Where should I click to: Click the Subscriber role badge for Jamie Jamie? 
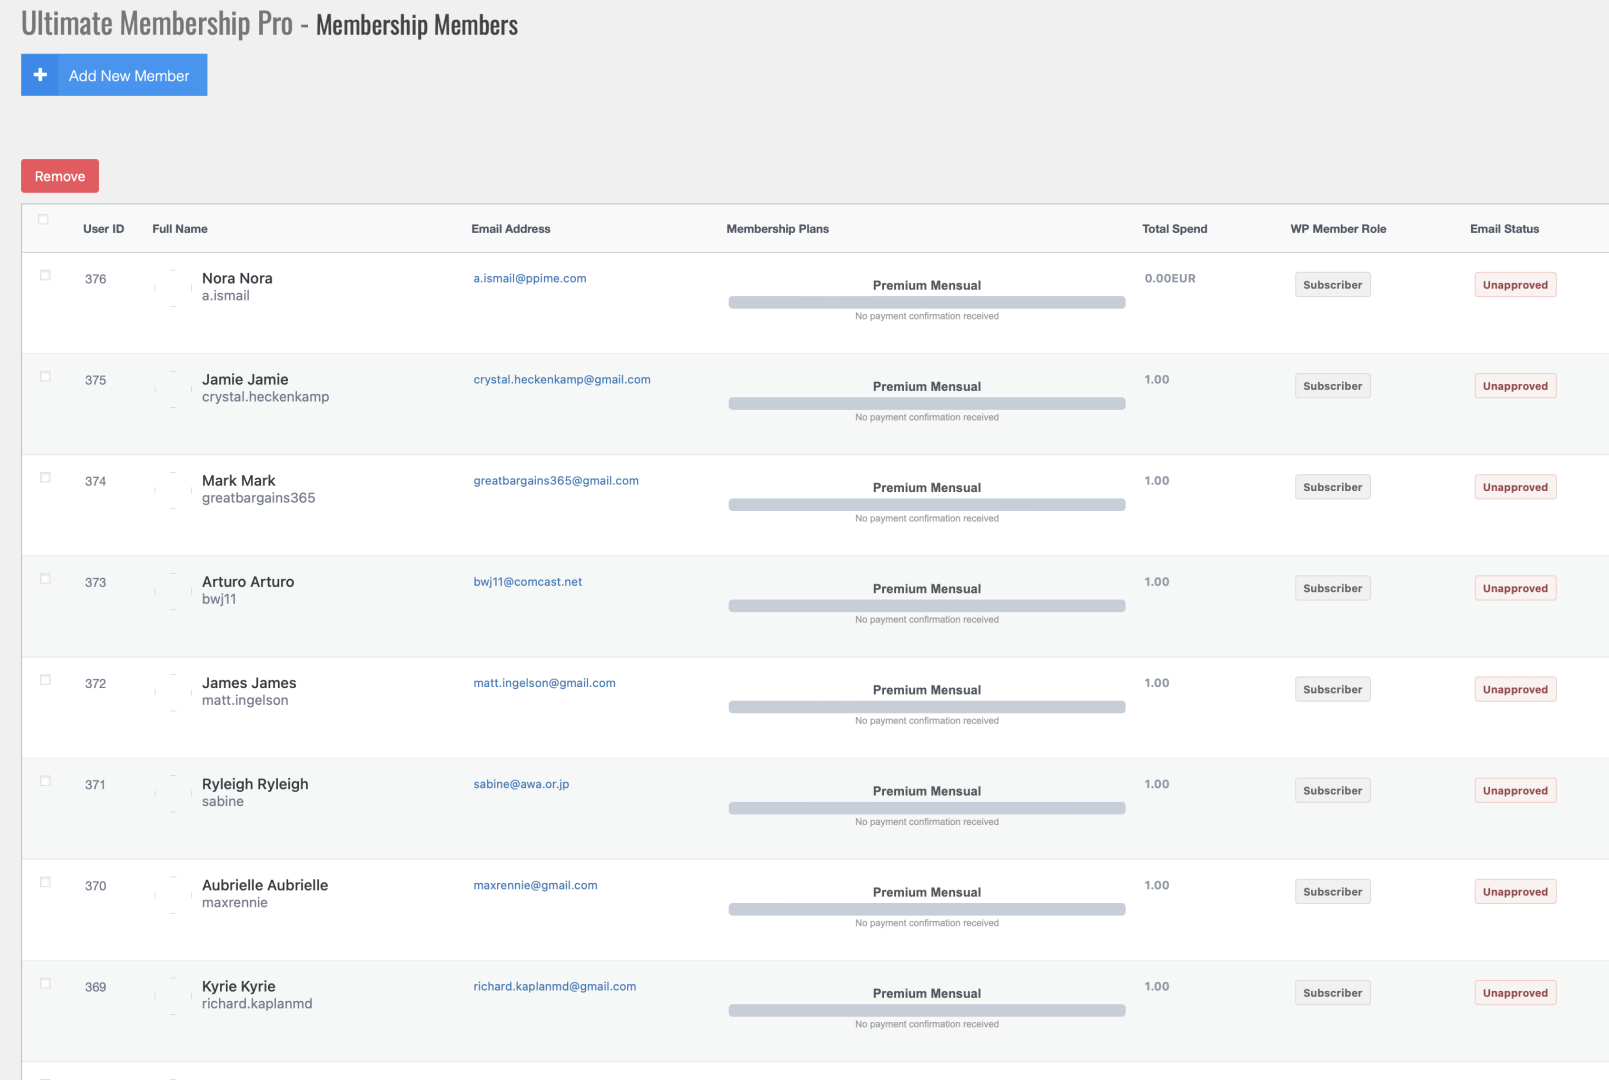point(1333,386)
